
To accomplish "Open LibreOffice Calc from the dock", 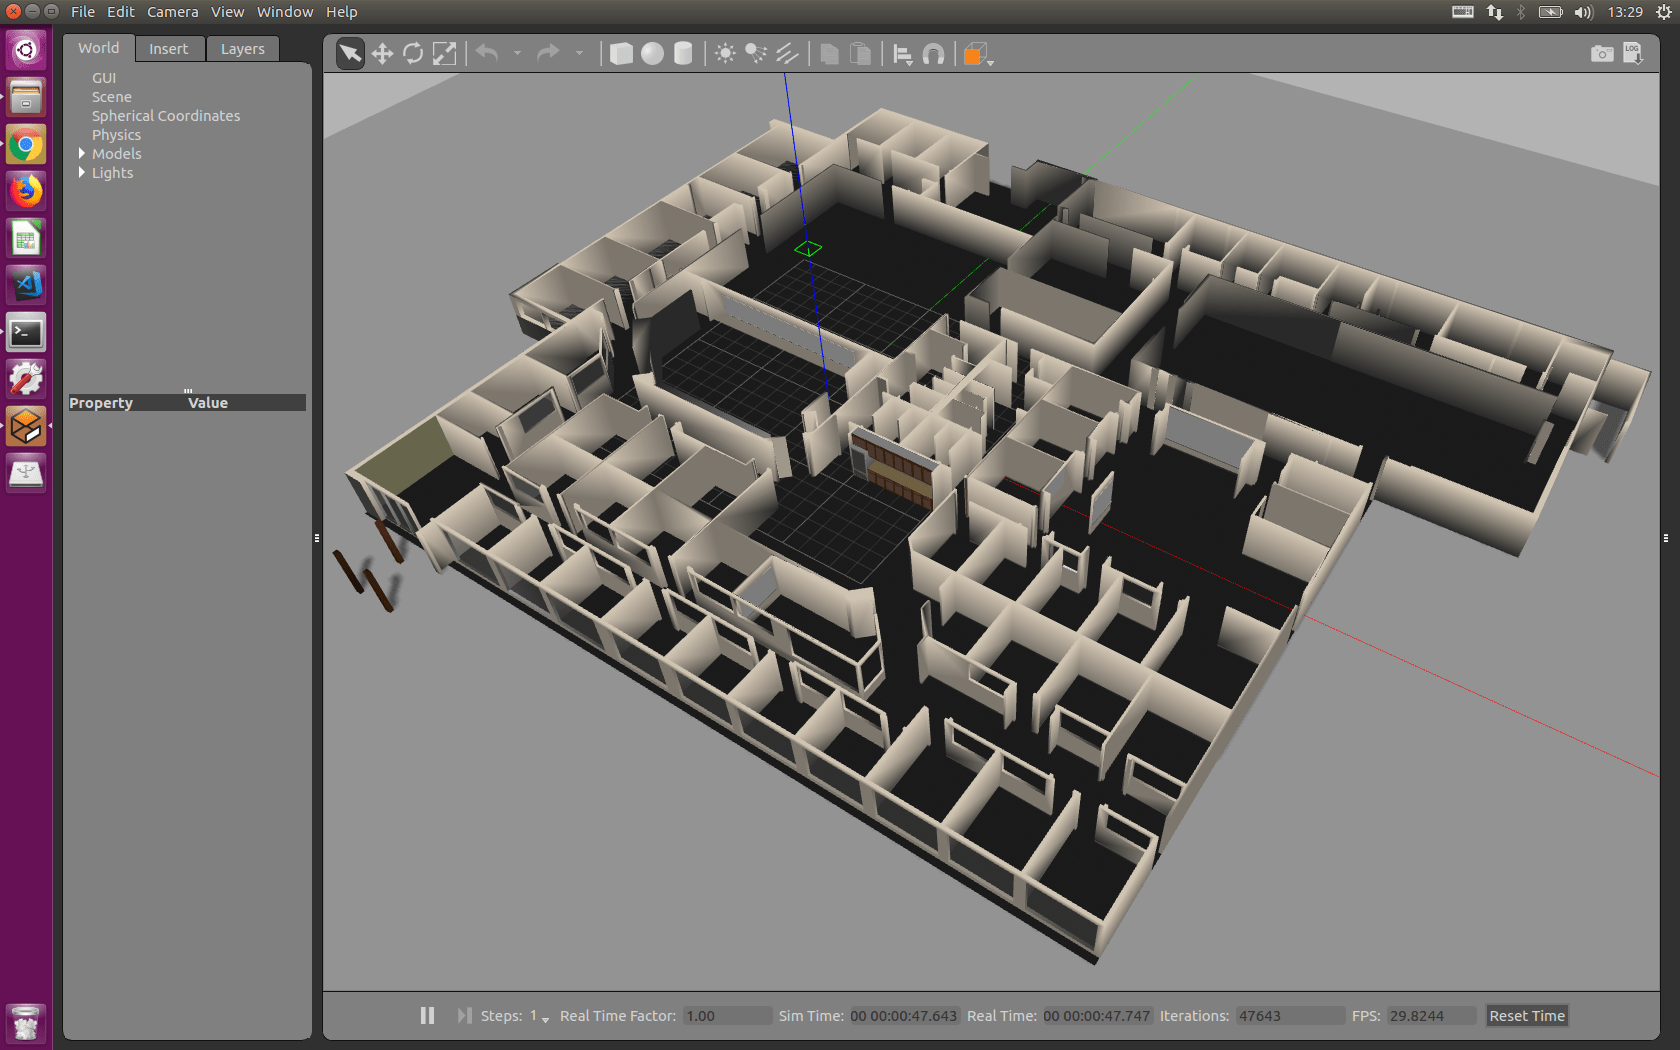I will click(x=26, y=239).
